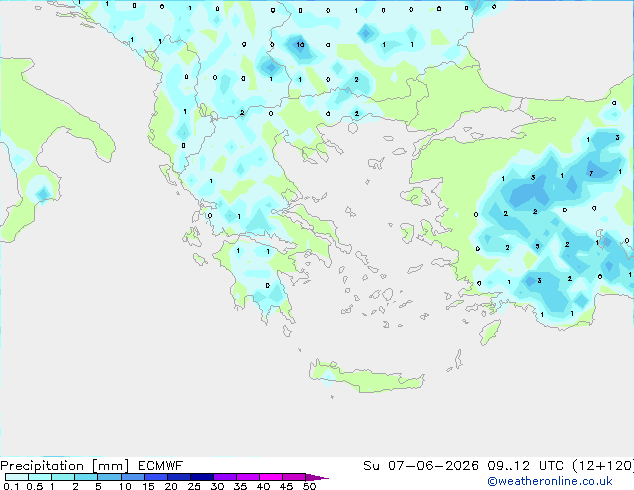The width and height of the screenshot is (634, 490).
Task: Click the '(12+120)' forecast run text
Action: coord(603,466)
